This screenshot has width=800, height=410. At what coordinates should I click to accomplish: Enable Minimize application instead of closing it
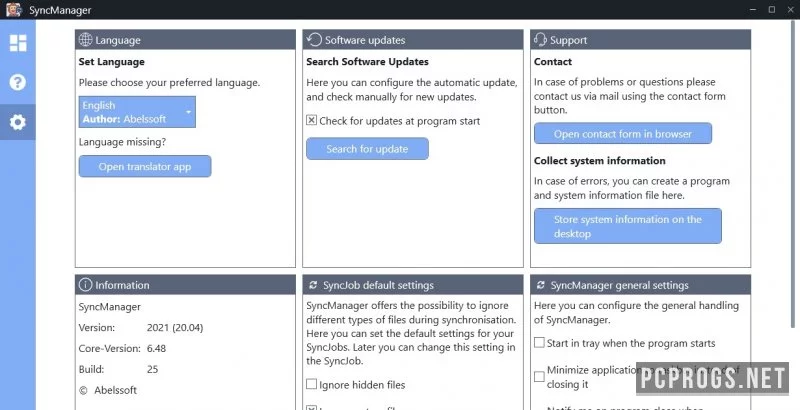point(539,377)
